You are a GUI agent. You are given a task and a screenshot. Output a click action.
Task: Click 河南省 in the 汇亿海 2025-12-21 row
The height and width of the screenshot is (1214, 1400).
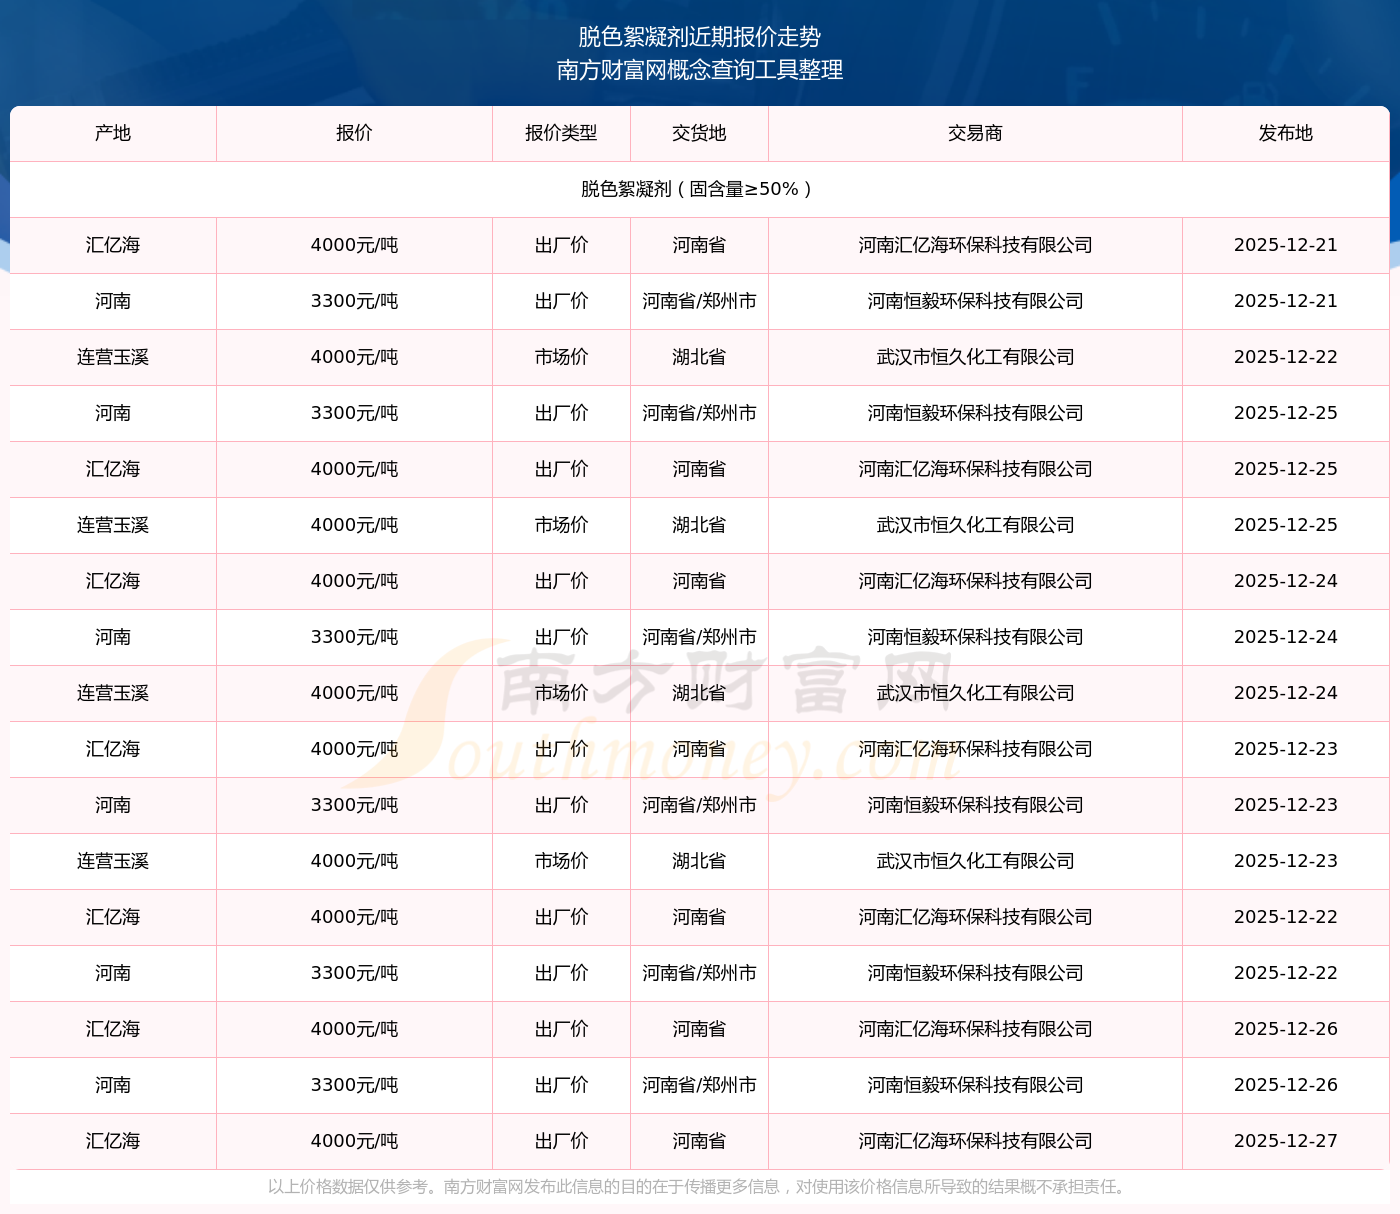tap(699, 245)
